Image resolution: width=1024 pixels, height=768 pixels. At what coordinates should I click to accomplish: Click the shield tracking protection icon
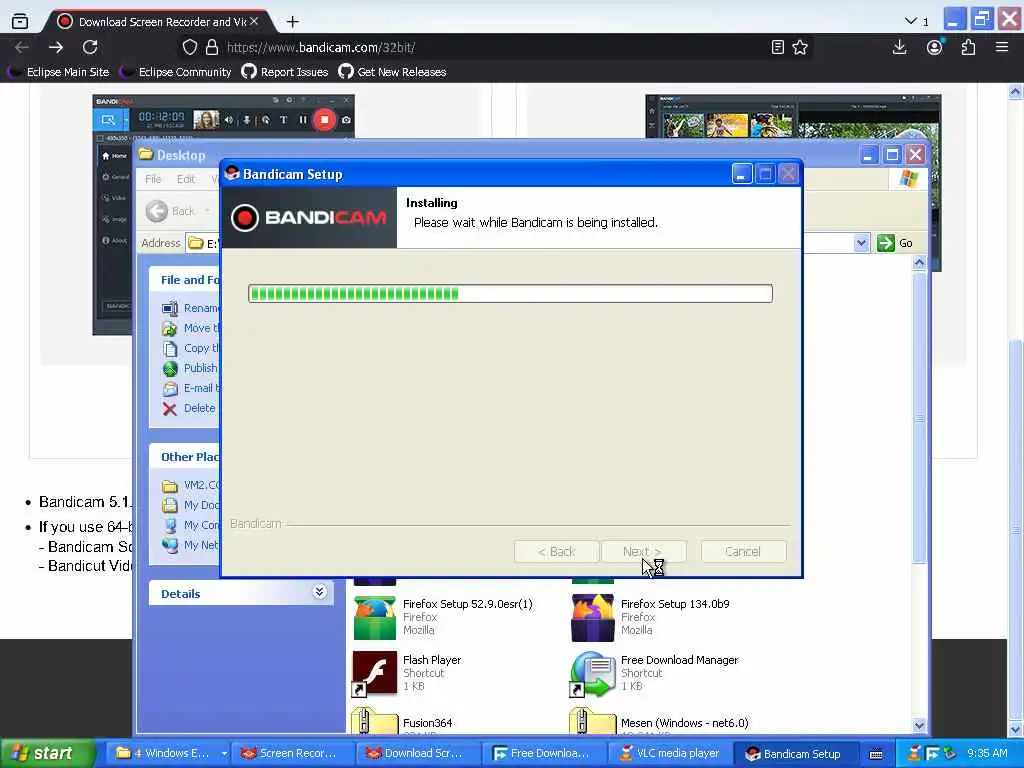(189, 47)
